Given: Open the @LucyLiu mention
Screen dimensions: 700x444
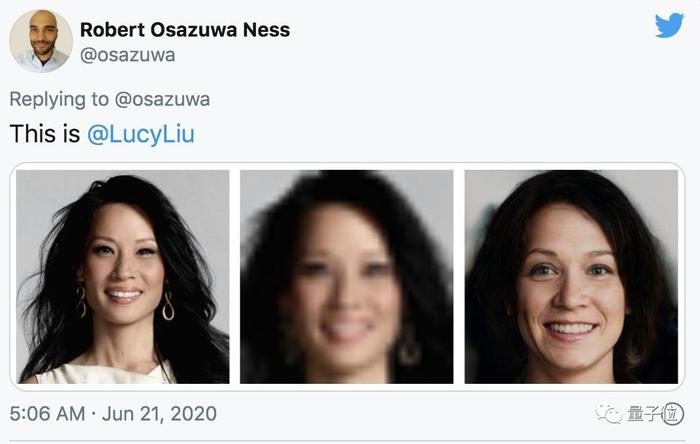Looking at the screenshot, I should pos(141,134).
